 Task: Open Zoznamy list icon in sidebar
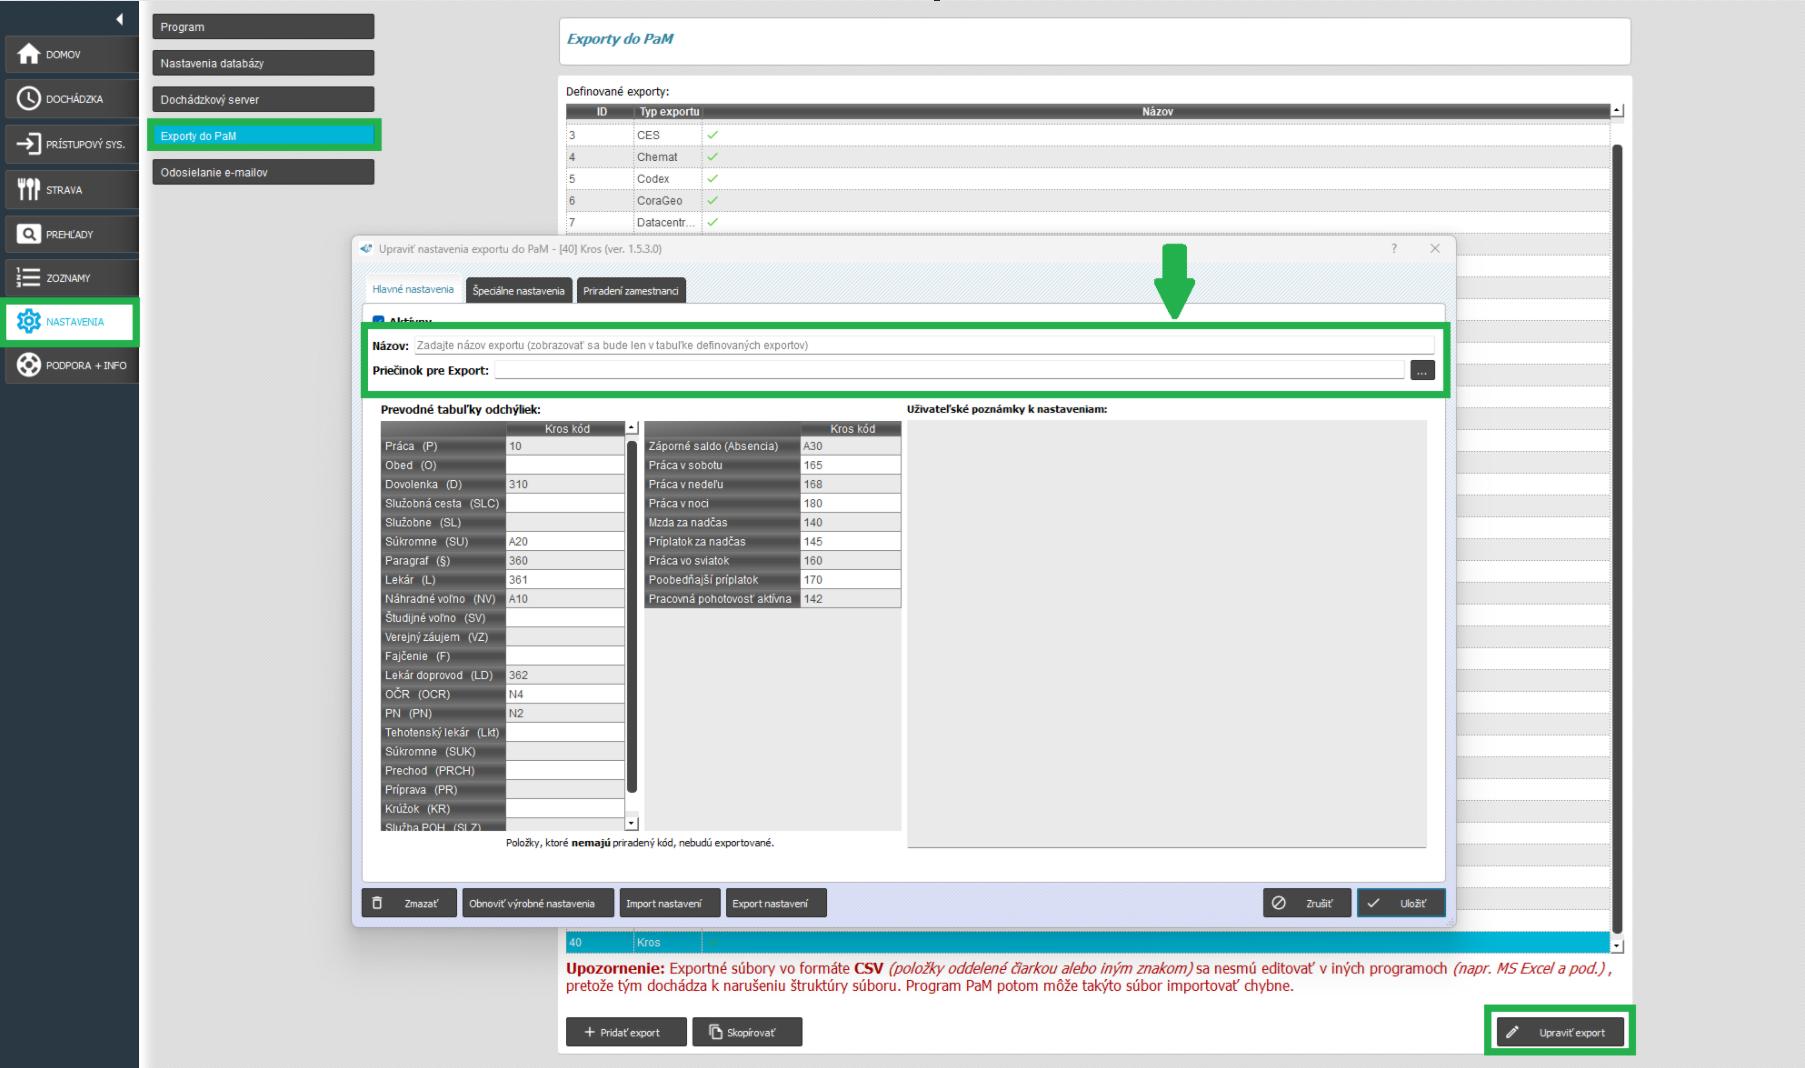pos(29,278)
